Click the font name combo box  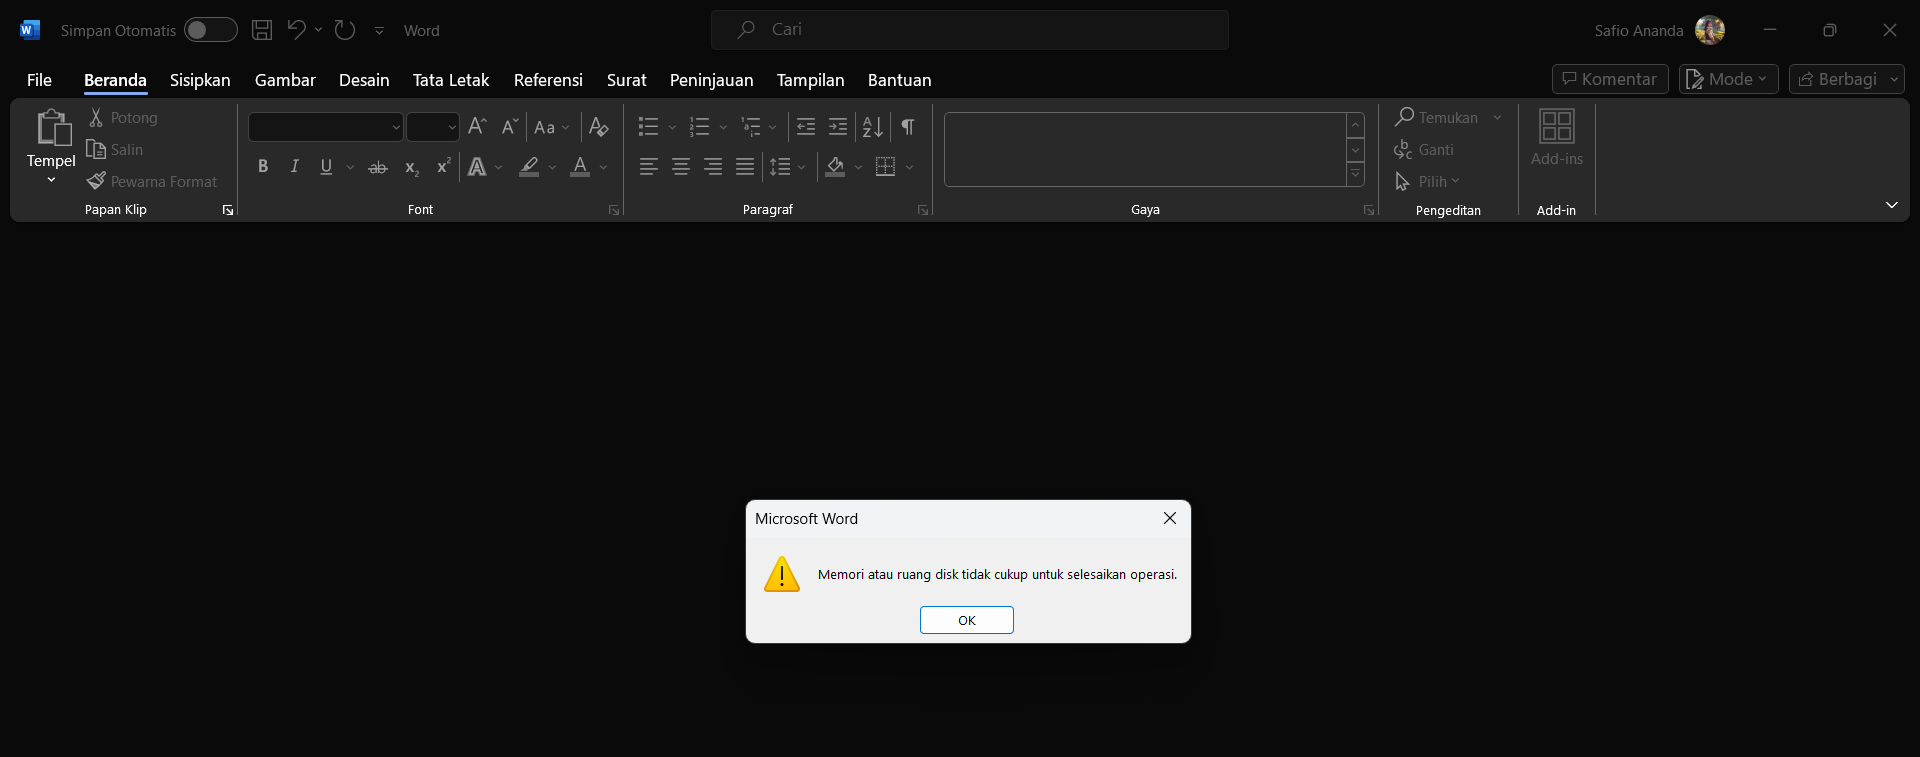click(326, 127)
